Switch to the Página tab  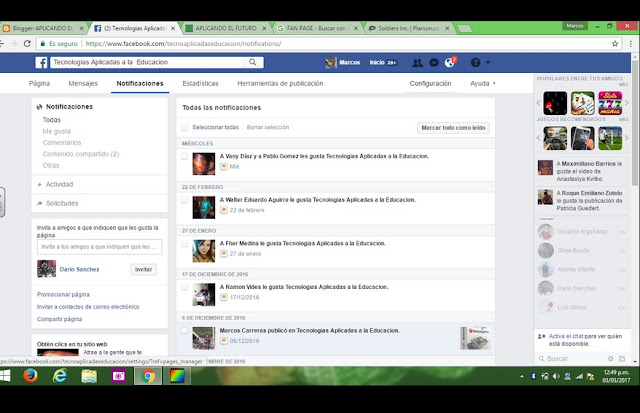pos(39,83)
